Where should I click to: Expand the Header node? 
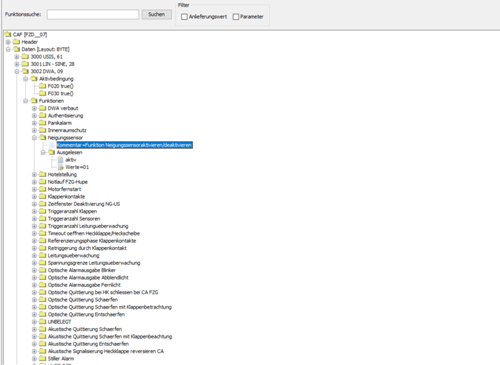tap(8, 42)
